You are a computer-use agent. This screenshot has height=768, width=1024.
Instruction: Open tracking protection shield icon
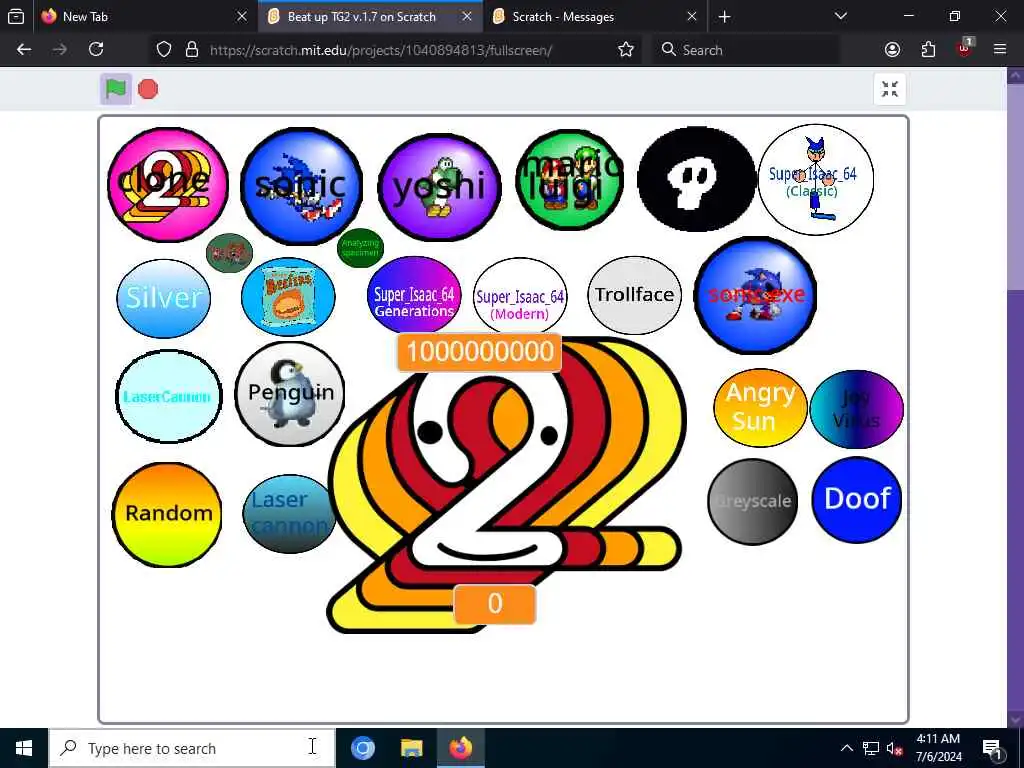tap(164, 50)
